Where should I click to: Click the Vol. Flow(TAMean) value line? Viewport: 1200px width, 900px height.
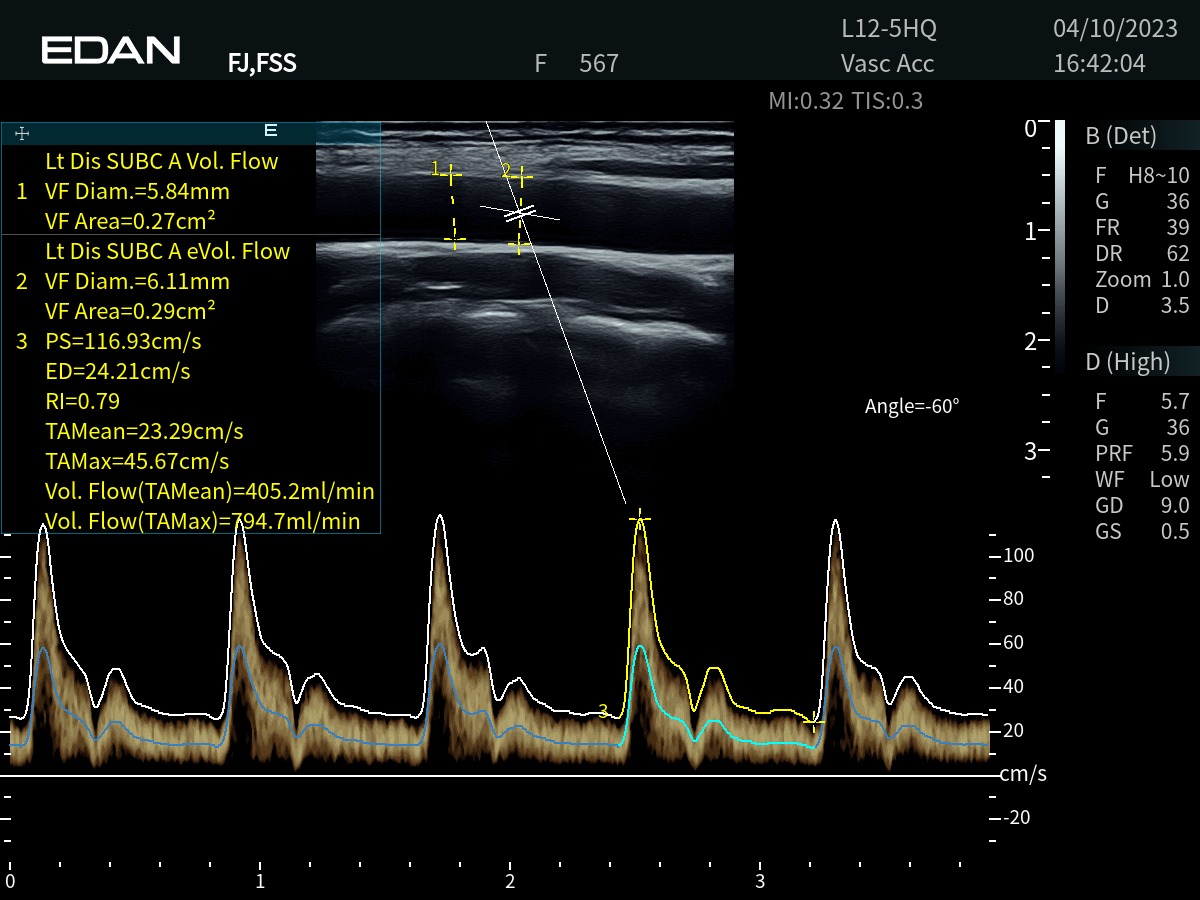[209, 491]
